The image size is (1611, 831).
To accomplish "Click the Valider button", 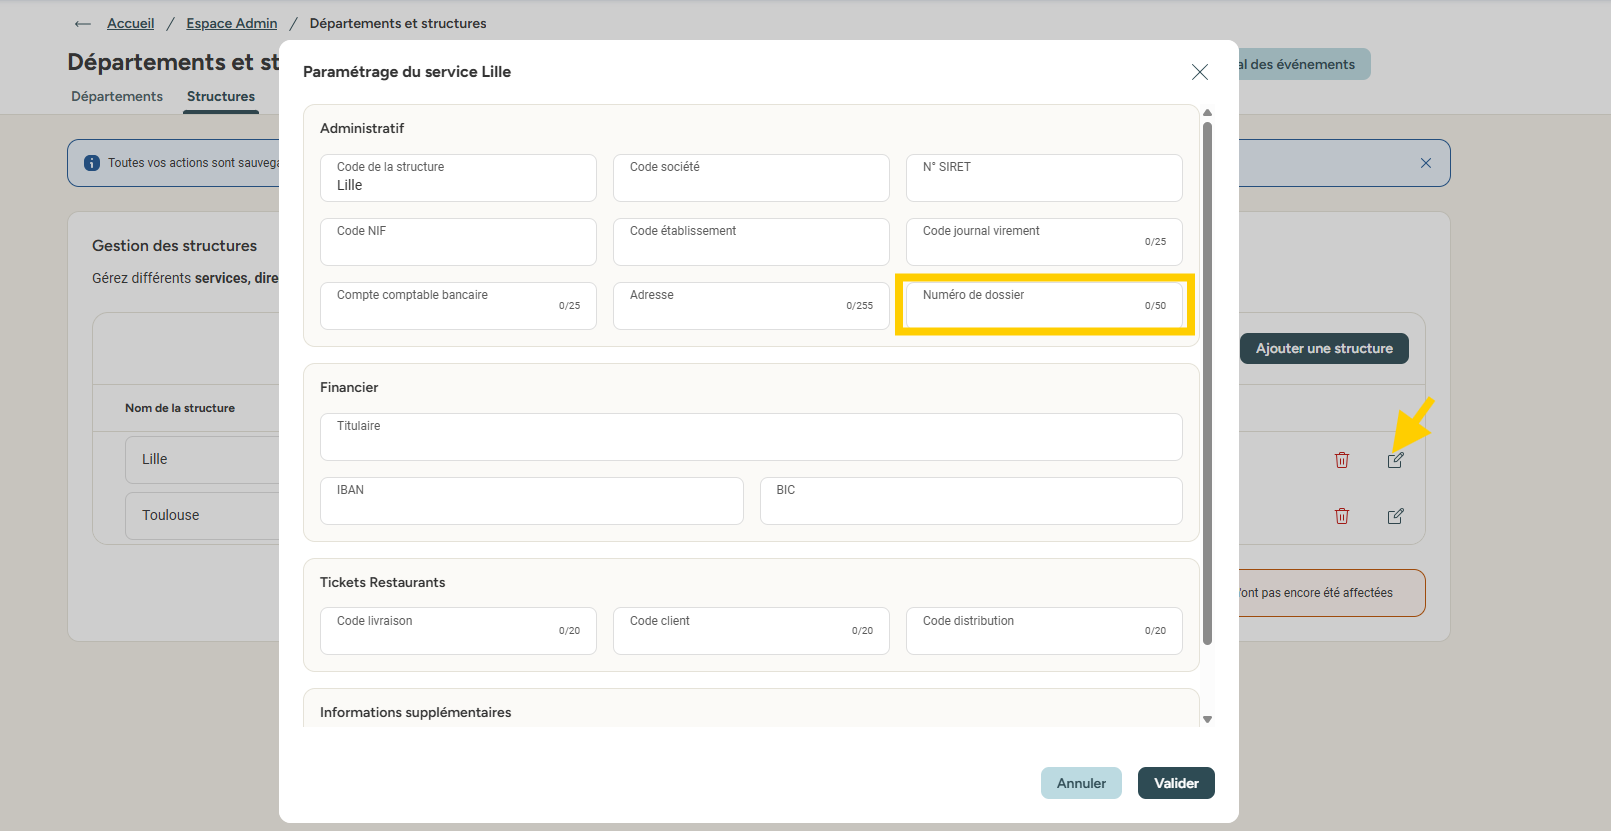I will (x=1176, y=783).
